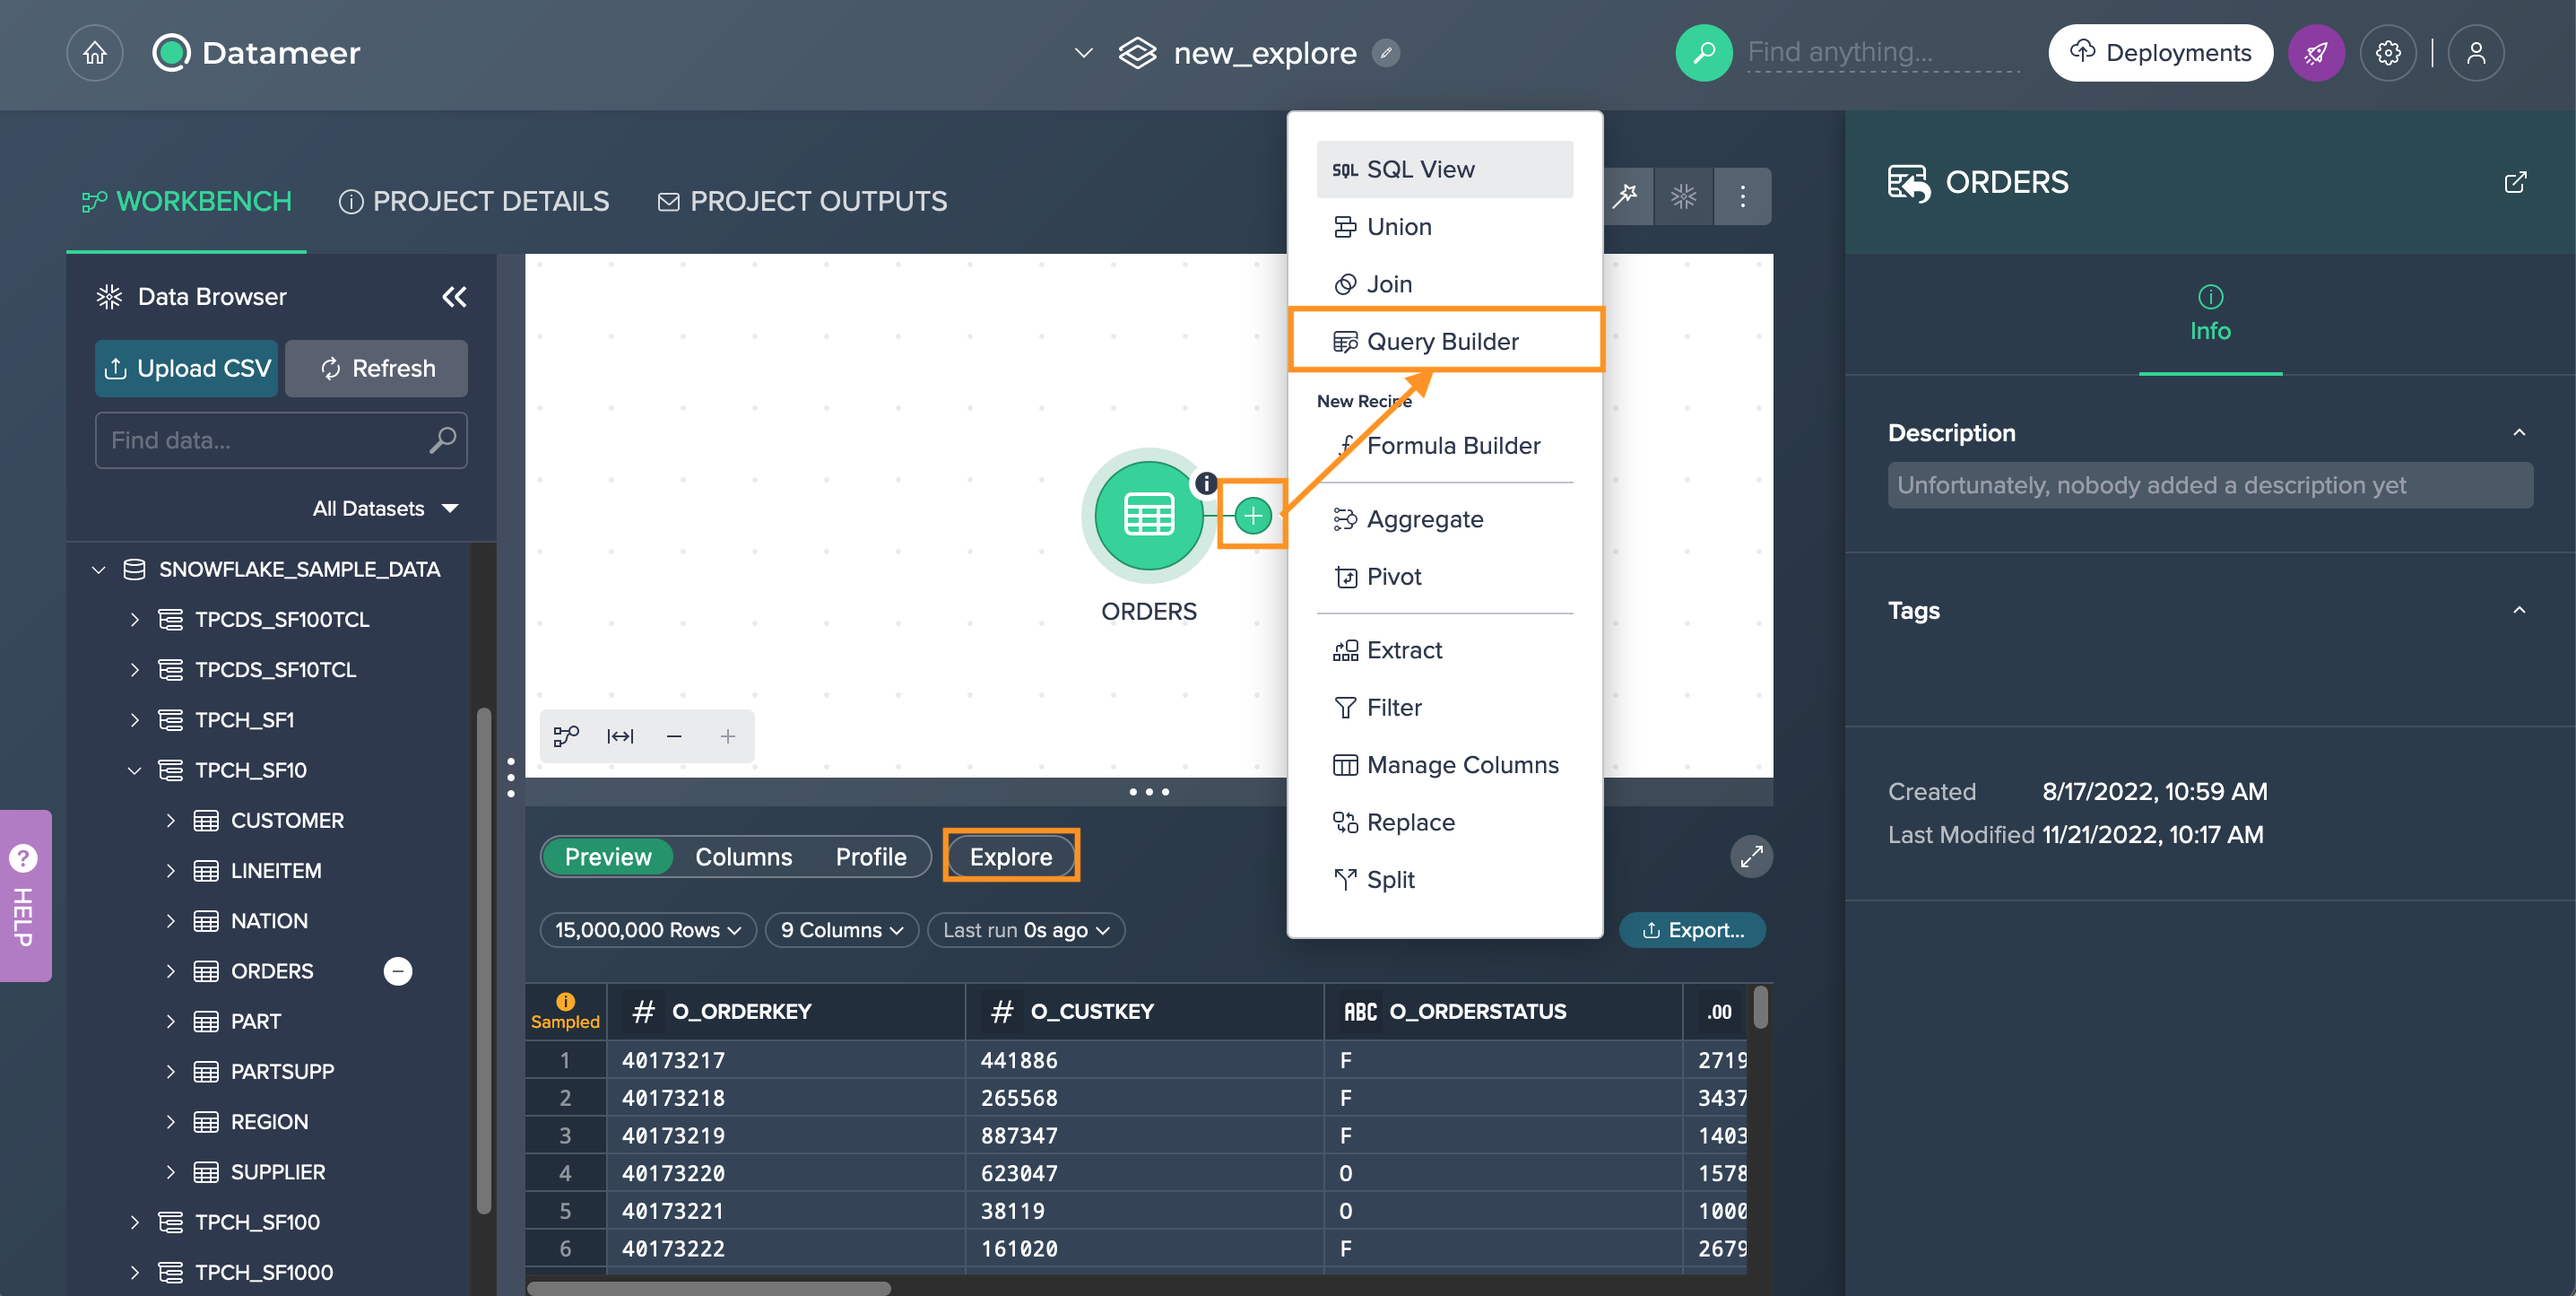Open info badge on ORDERS node
The width and height of the screenshot is (2576, 1296).
[1207, 483]
